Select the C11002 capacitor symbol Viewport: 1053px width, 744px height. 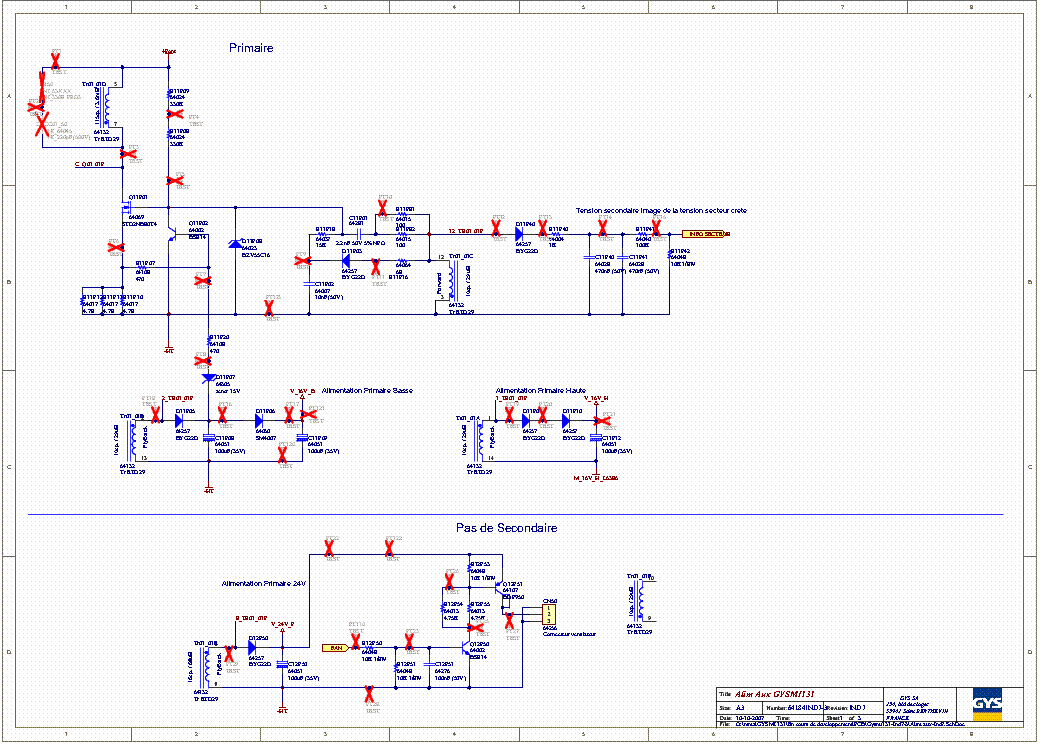309,285
